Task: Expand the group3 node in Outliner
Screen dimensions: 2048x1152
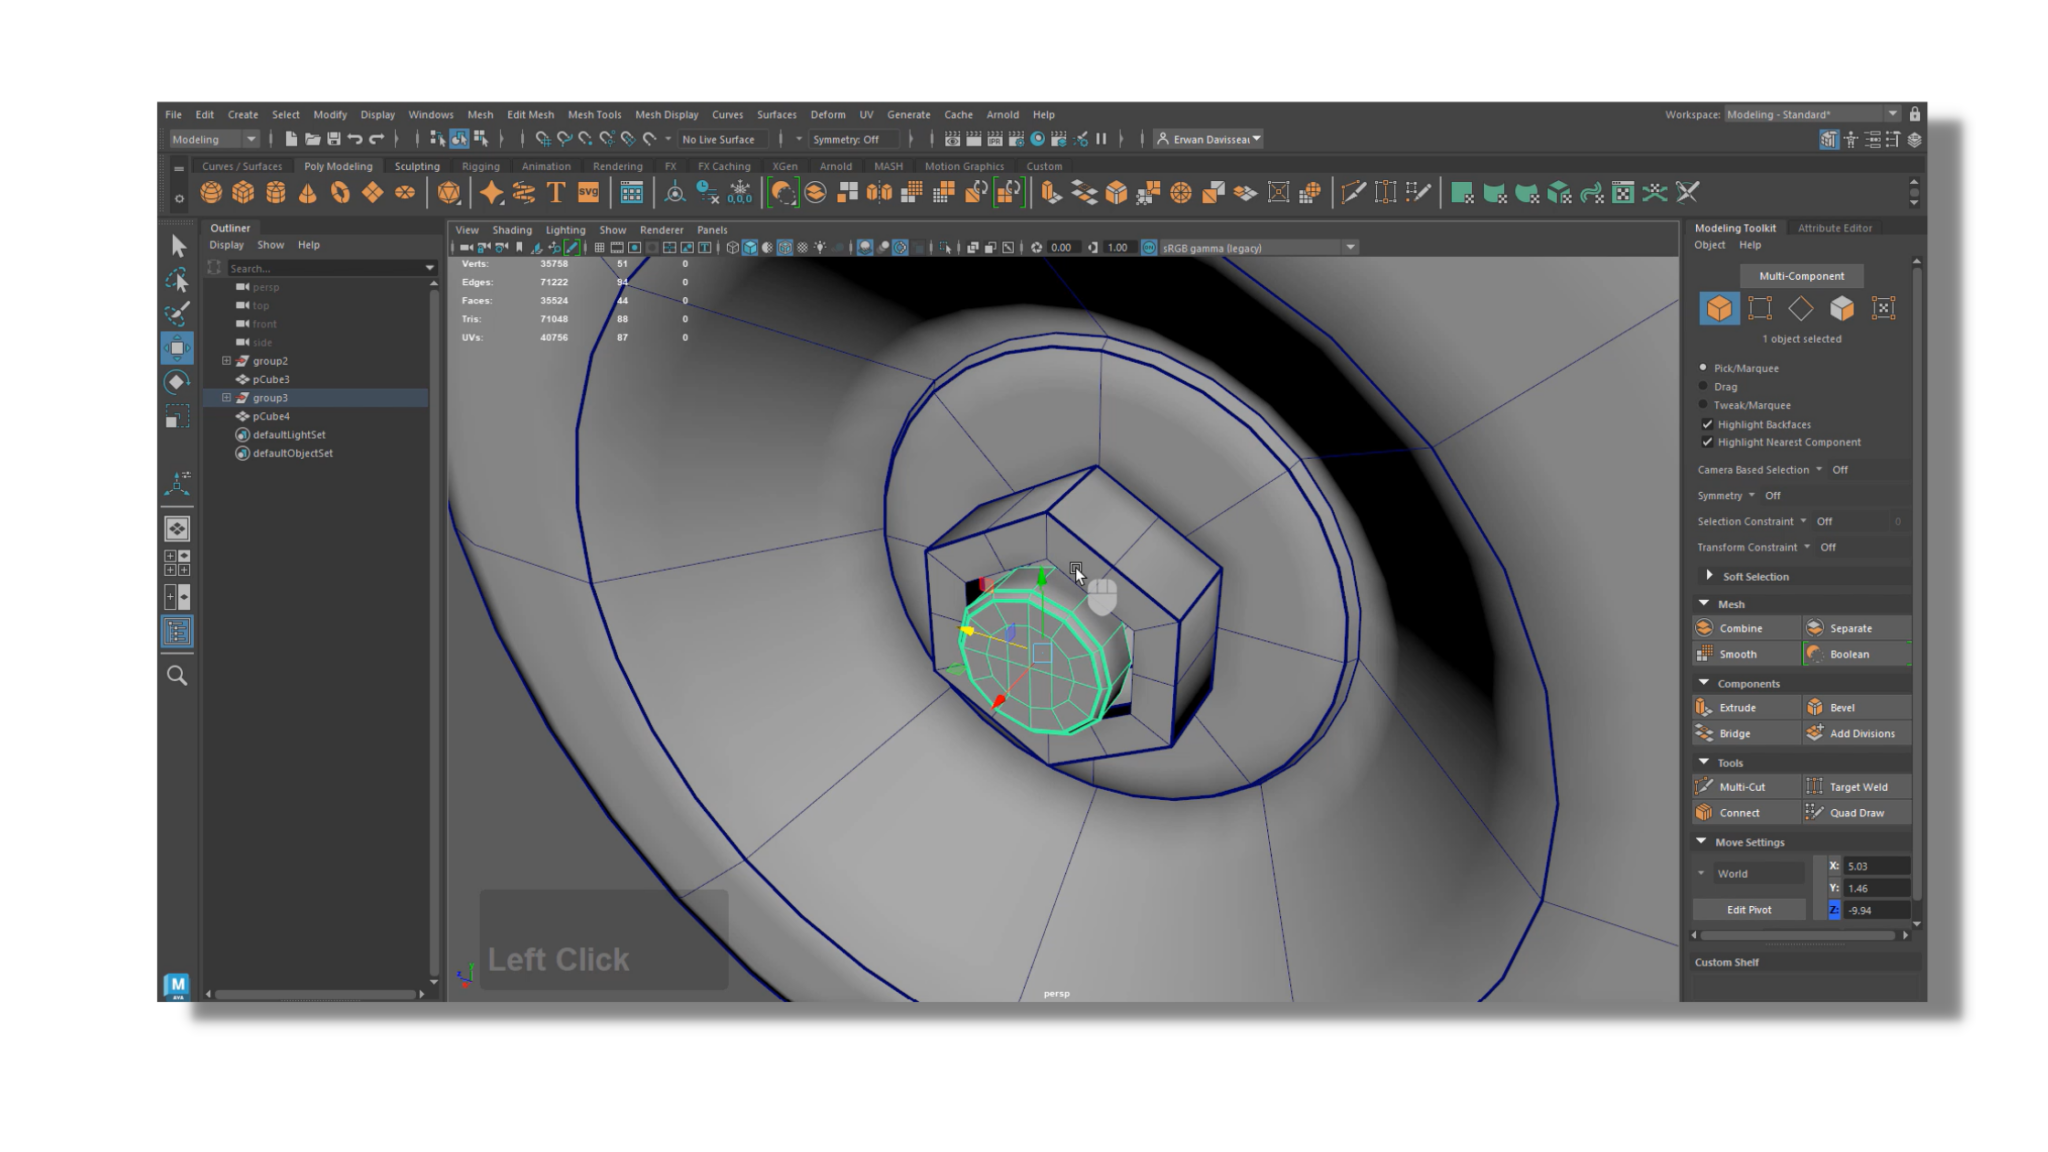Action: (x=226, y=398)
